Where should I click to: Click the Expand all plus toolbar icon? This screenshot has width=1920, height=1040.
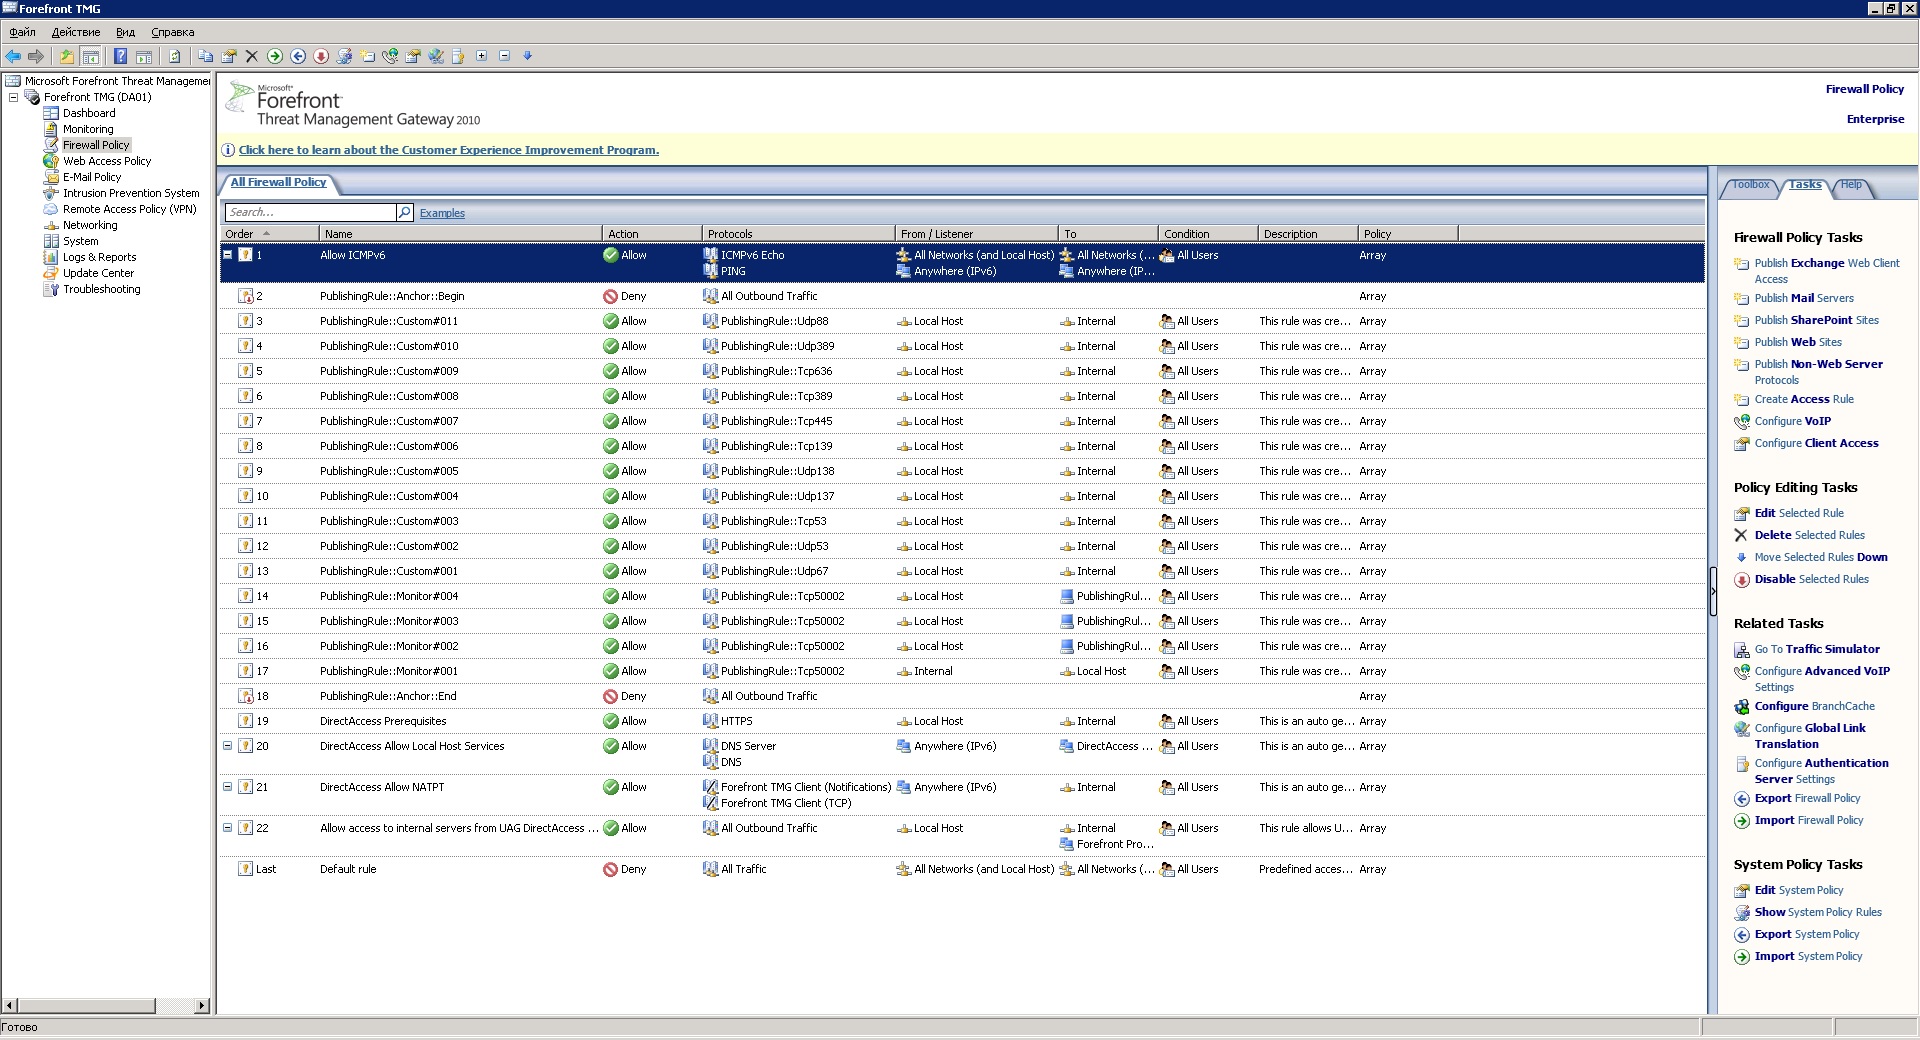(482, 56)
